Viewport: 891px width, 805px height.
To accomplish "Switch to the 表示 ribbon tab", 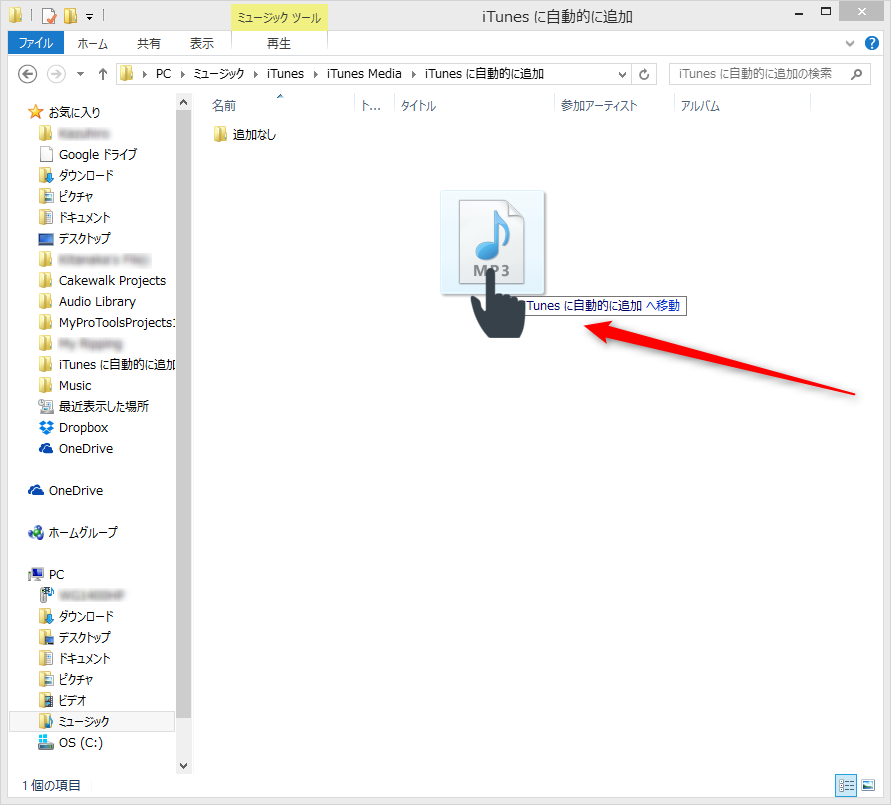I will [x=202, y=43].
